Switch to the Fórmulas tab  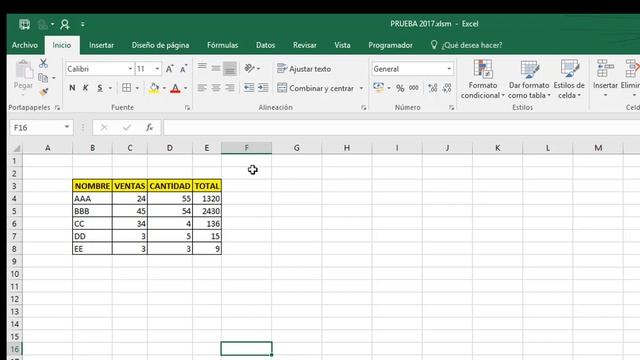pos(222,45)
